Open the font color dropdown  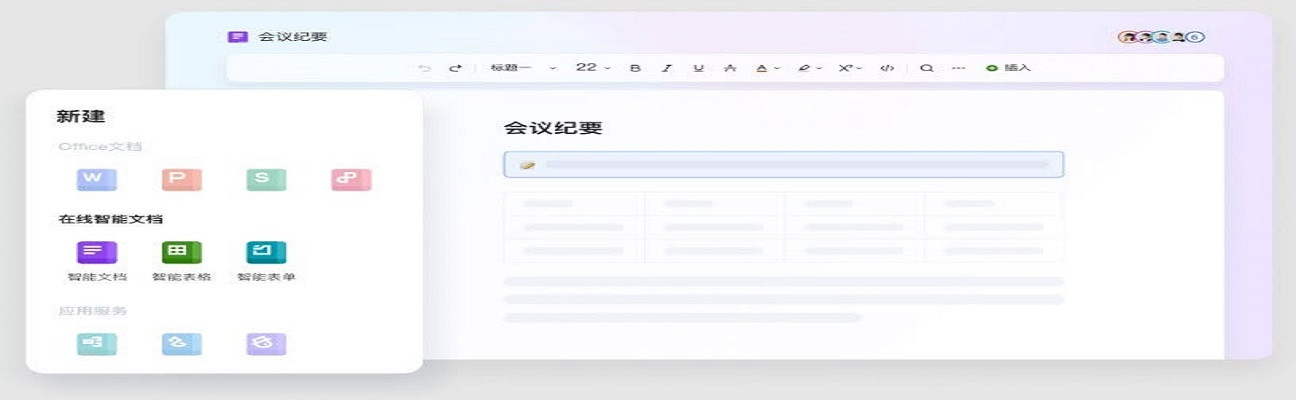(x=767, y=68)
